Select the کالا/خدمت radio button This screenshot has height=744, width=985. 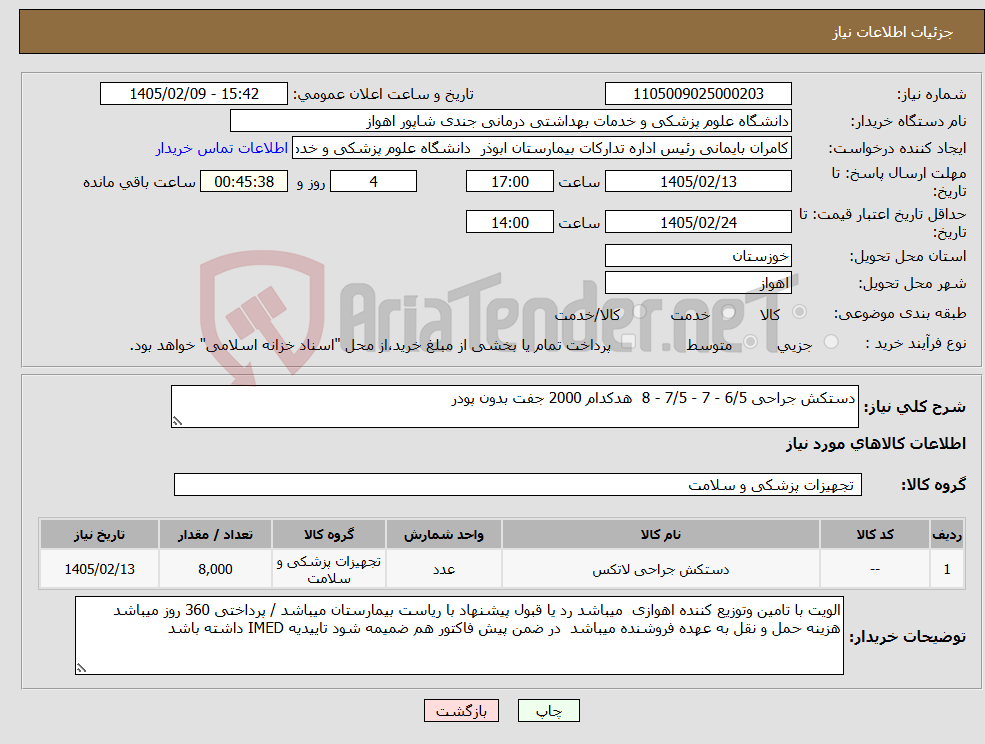click(x=639, y=312)
